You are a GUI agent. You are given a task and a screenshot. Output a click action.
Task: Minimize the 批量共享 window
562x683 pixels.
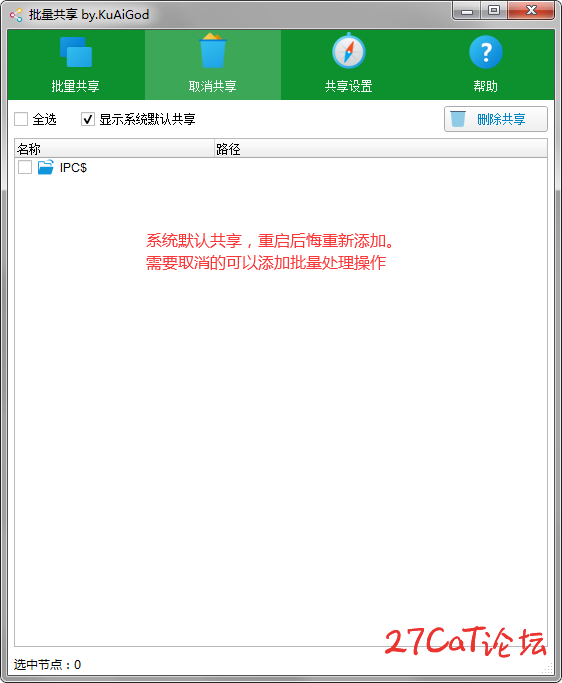click(467, 10)
